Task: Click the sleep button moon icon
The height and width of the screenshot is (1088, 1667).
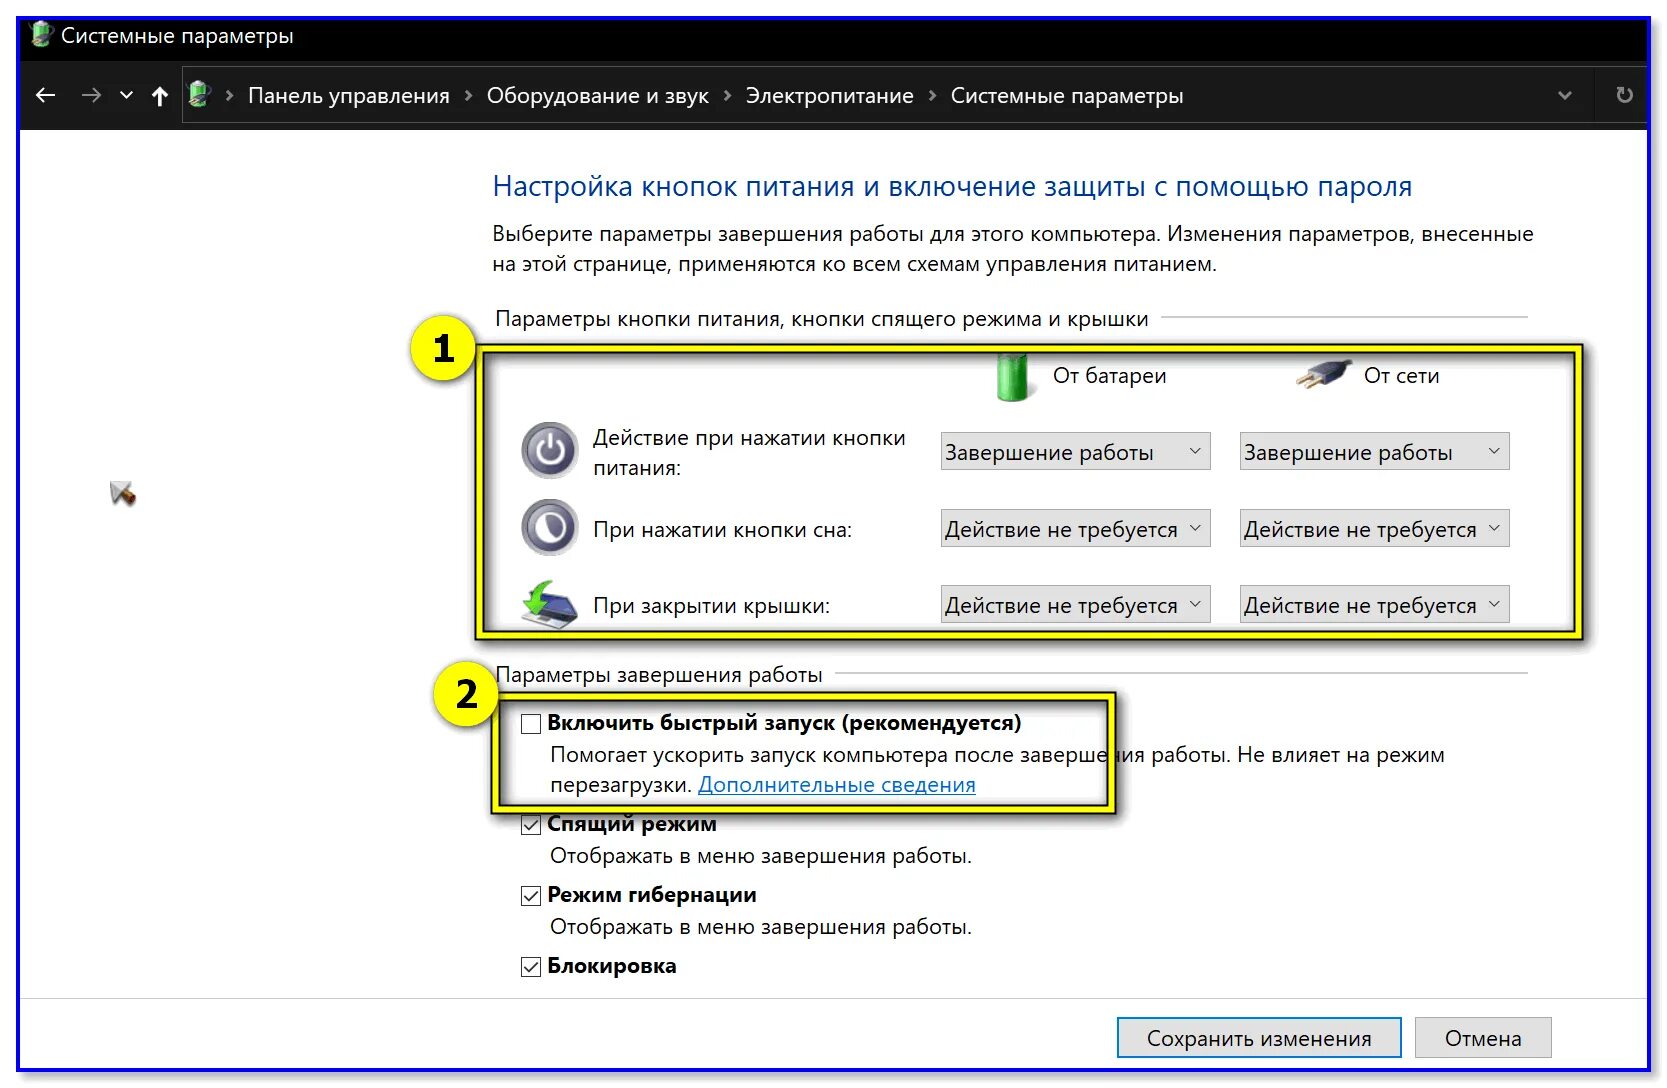Action: click(550, 527)
